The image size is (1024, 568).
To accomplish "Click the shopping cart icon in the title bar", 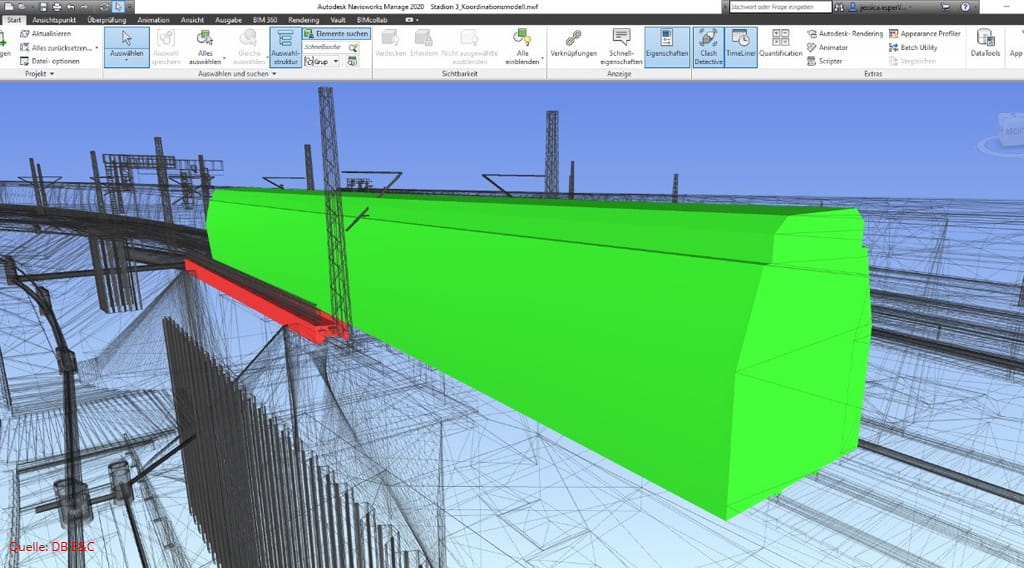I will (944, 7).
